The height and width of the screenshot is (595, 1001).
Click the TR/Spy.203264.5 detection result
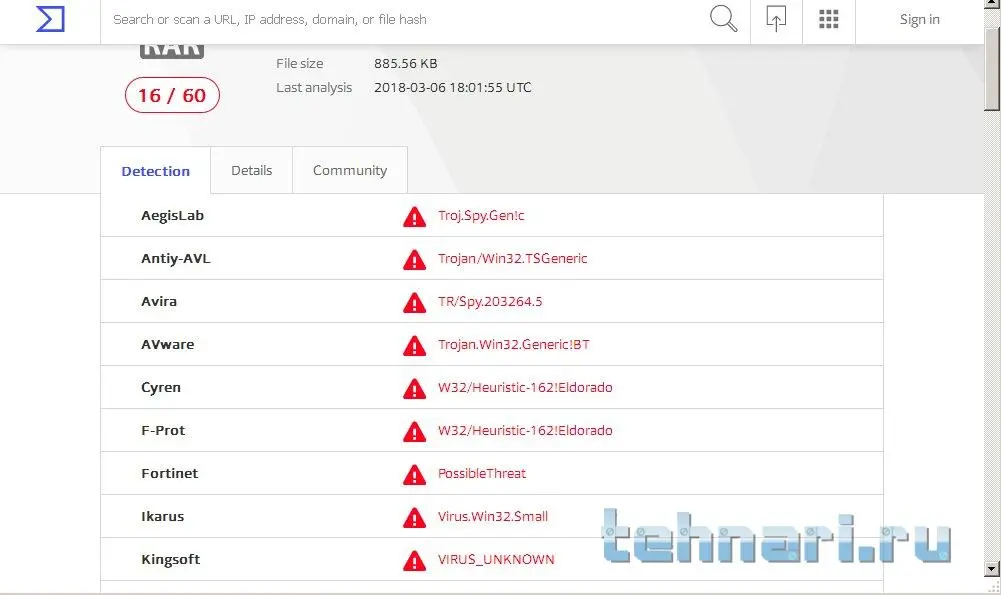490,301
